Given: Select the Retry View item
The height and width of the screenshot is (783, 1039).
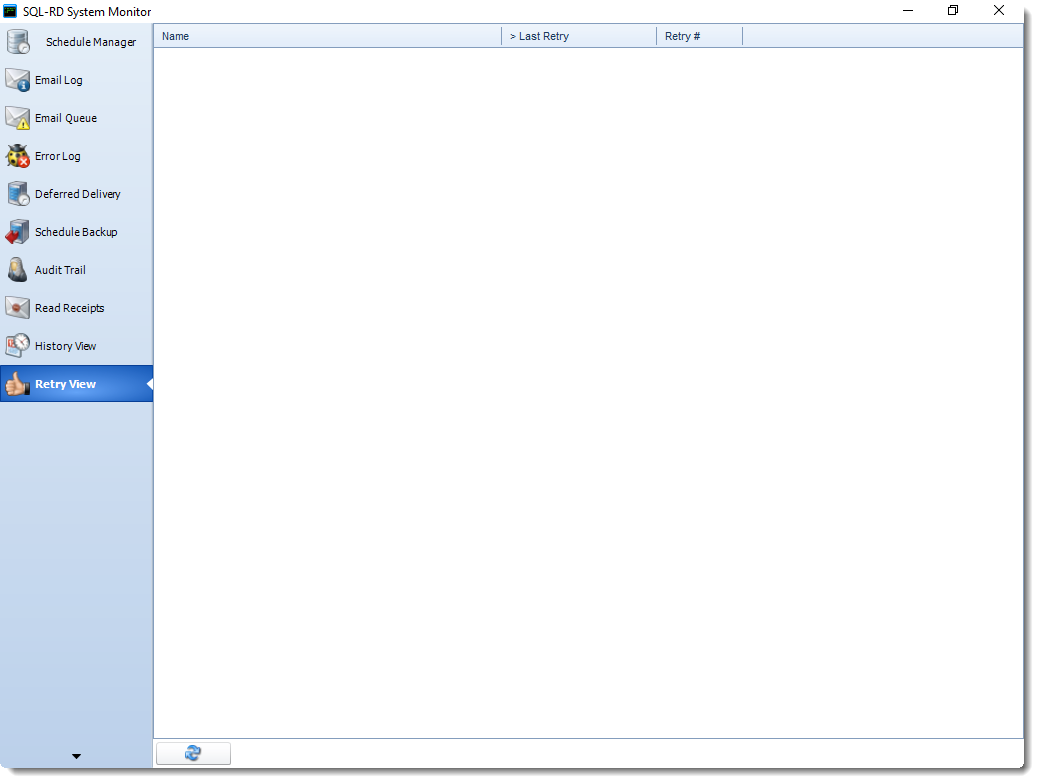Looking at the screenshot, I should point(77,384).
